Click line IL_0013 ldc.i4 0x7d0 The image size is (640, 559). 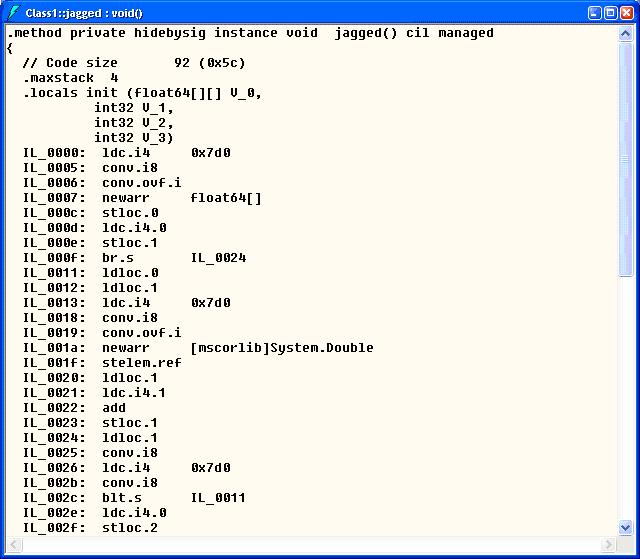click(127, 303)
